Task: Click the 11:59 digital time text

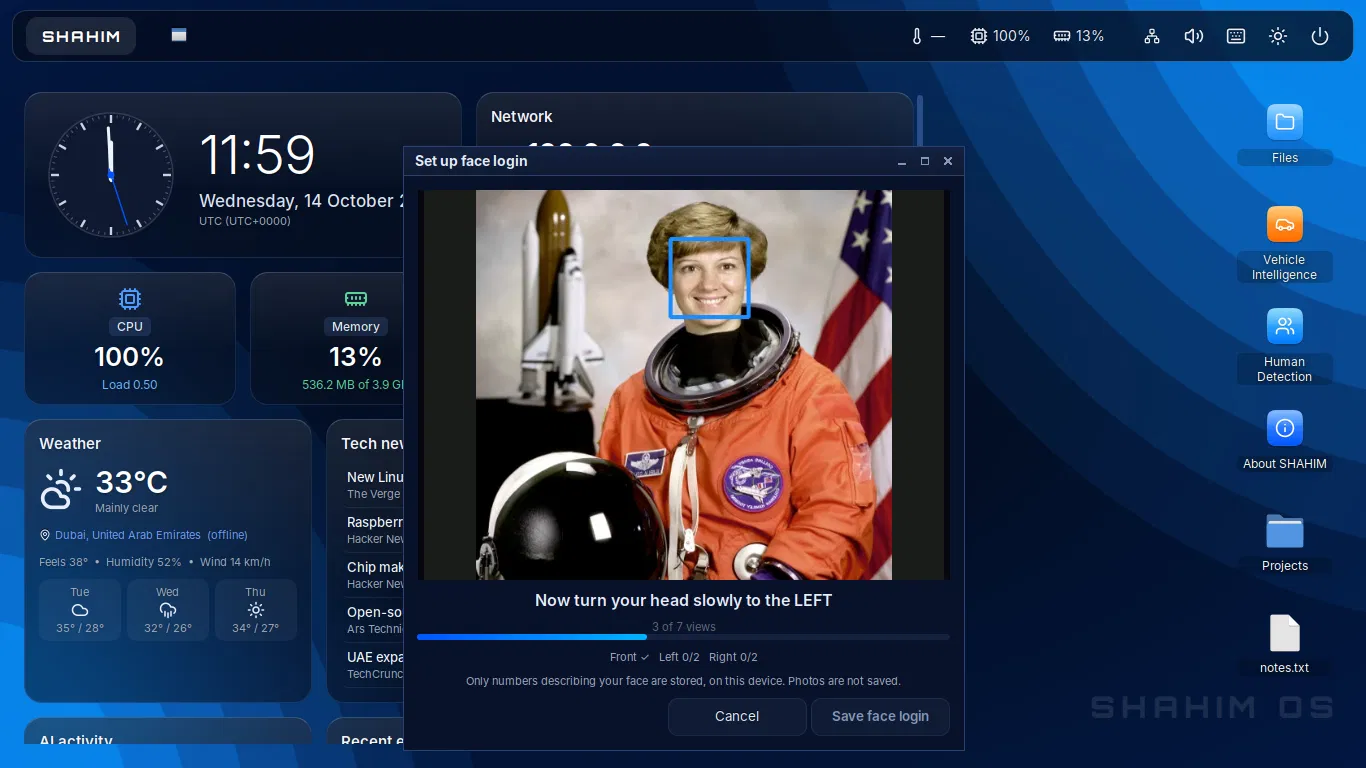Action: [257, 155]
